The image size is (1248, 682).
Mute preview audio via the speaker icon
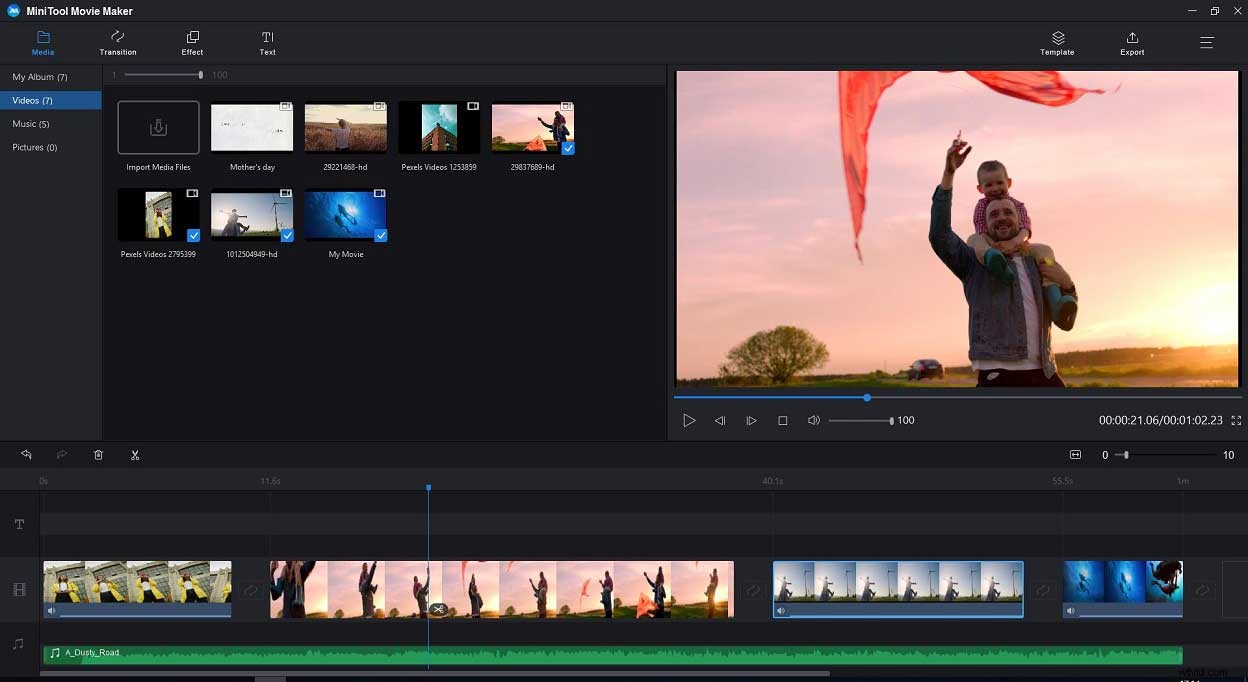point(812,420)
